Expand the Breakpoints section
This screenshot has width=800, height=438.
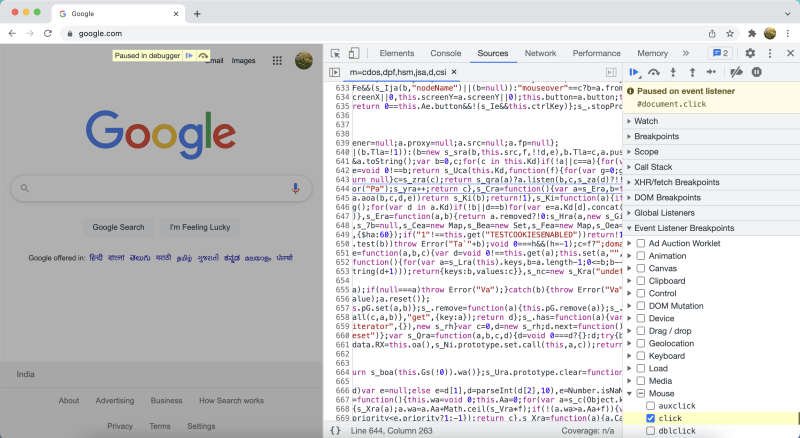point(711,136)
